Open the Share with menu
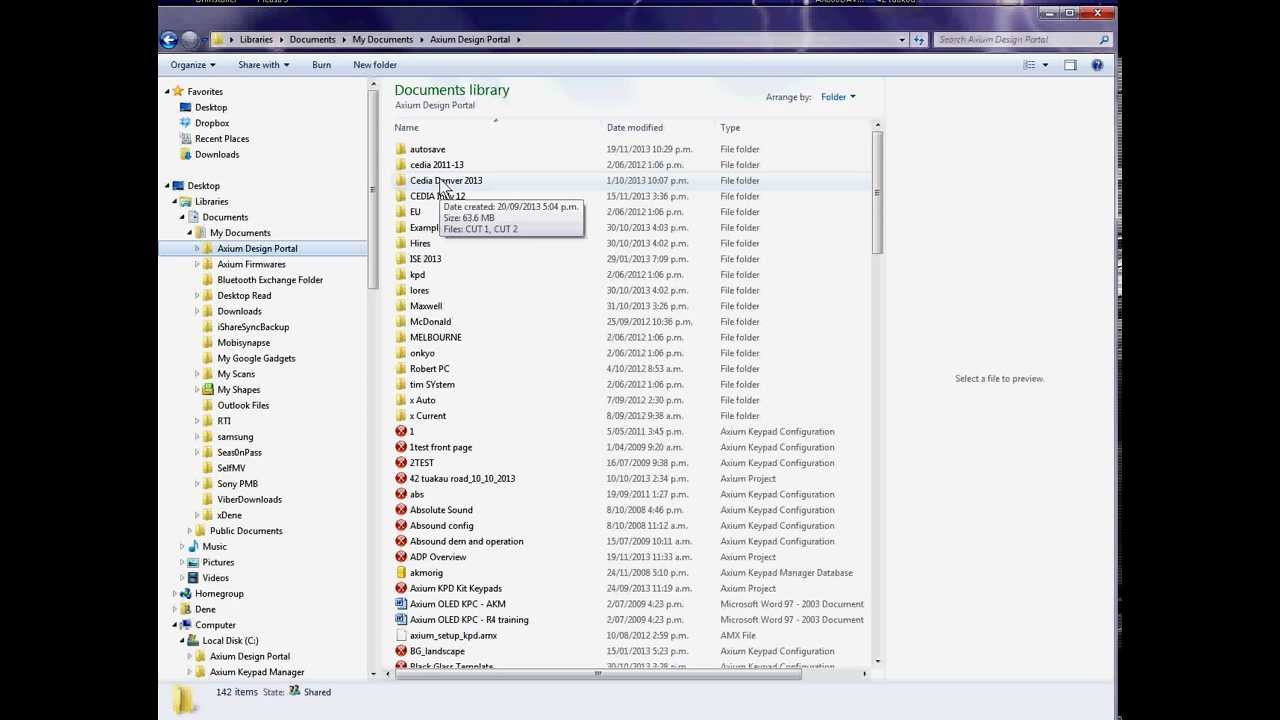This screenshot has height=720, width=1280. [263, 65]
